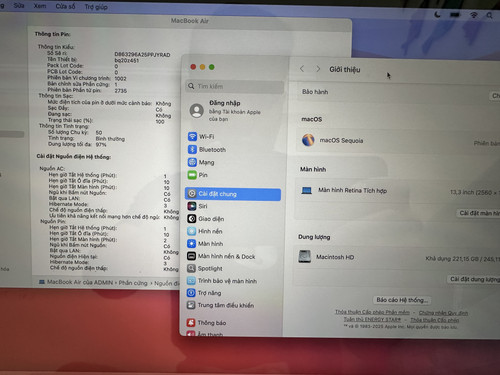Open Màn hình display settings in the sidebar
This screenshot has height=375, width=500.
tap(205, 244)
